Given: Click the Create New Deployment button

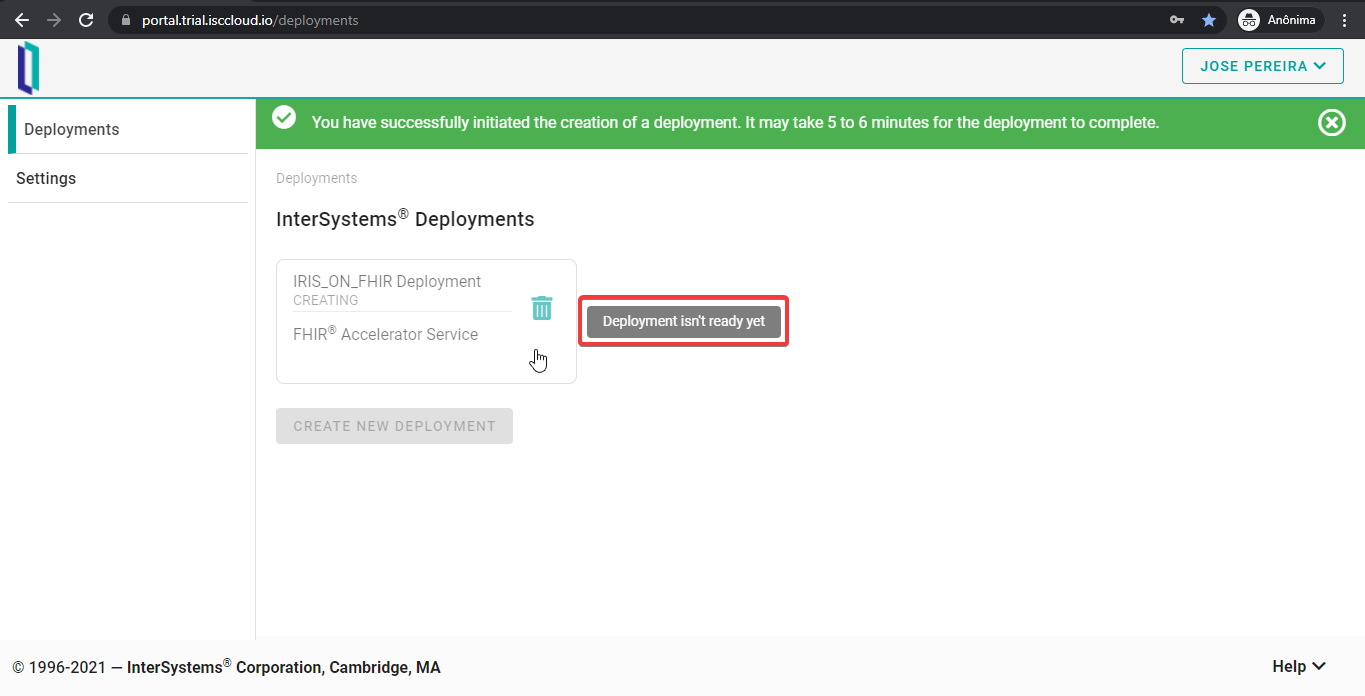Looking at the screenshot, I should pos(394,426).
